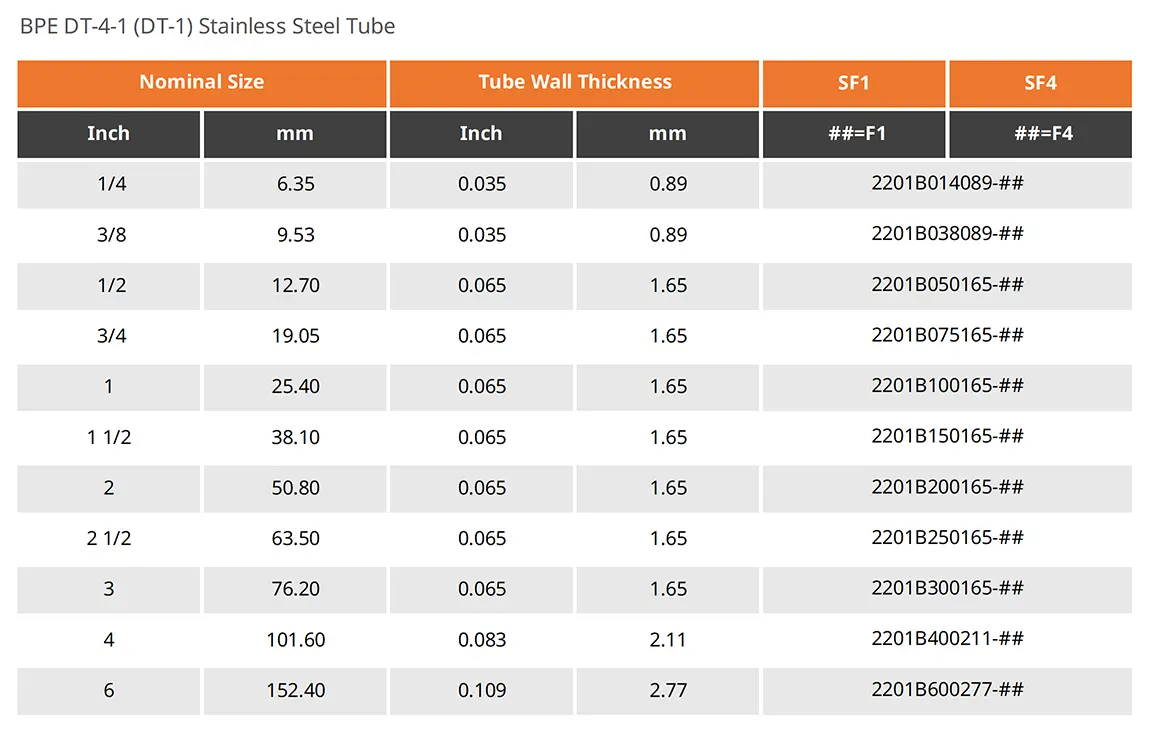1150x732 pixels.
Task: Select the 2 1/2 inch size cell
Action: 109,538
